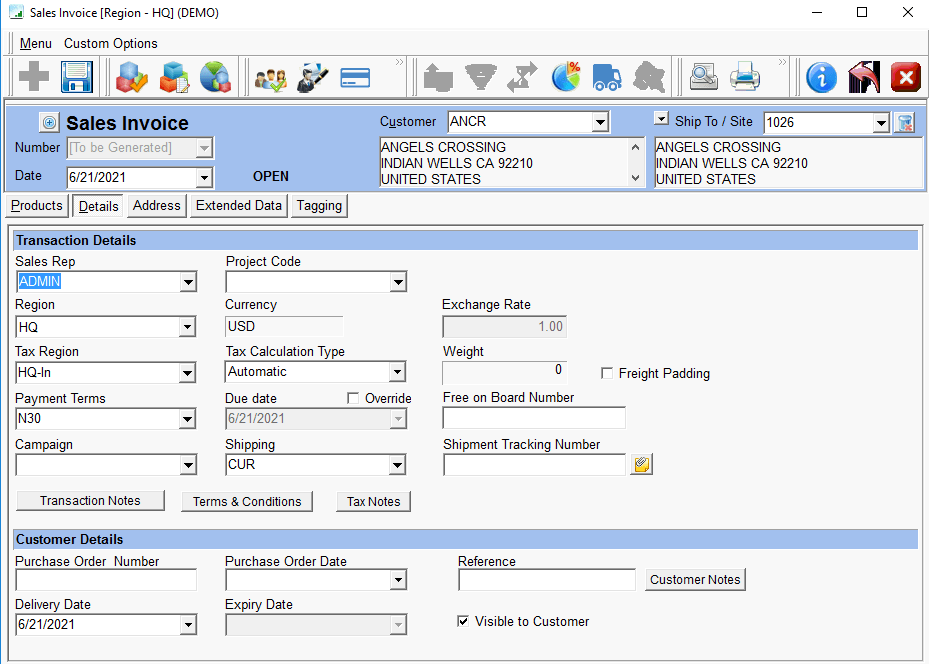Toggle the Due date Override checkbox

[353, 398]
